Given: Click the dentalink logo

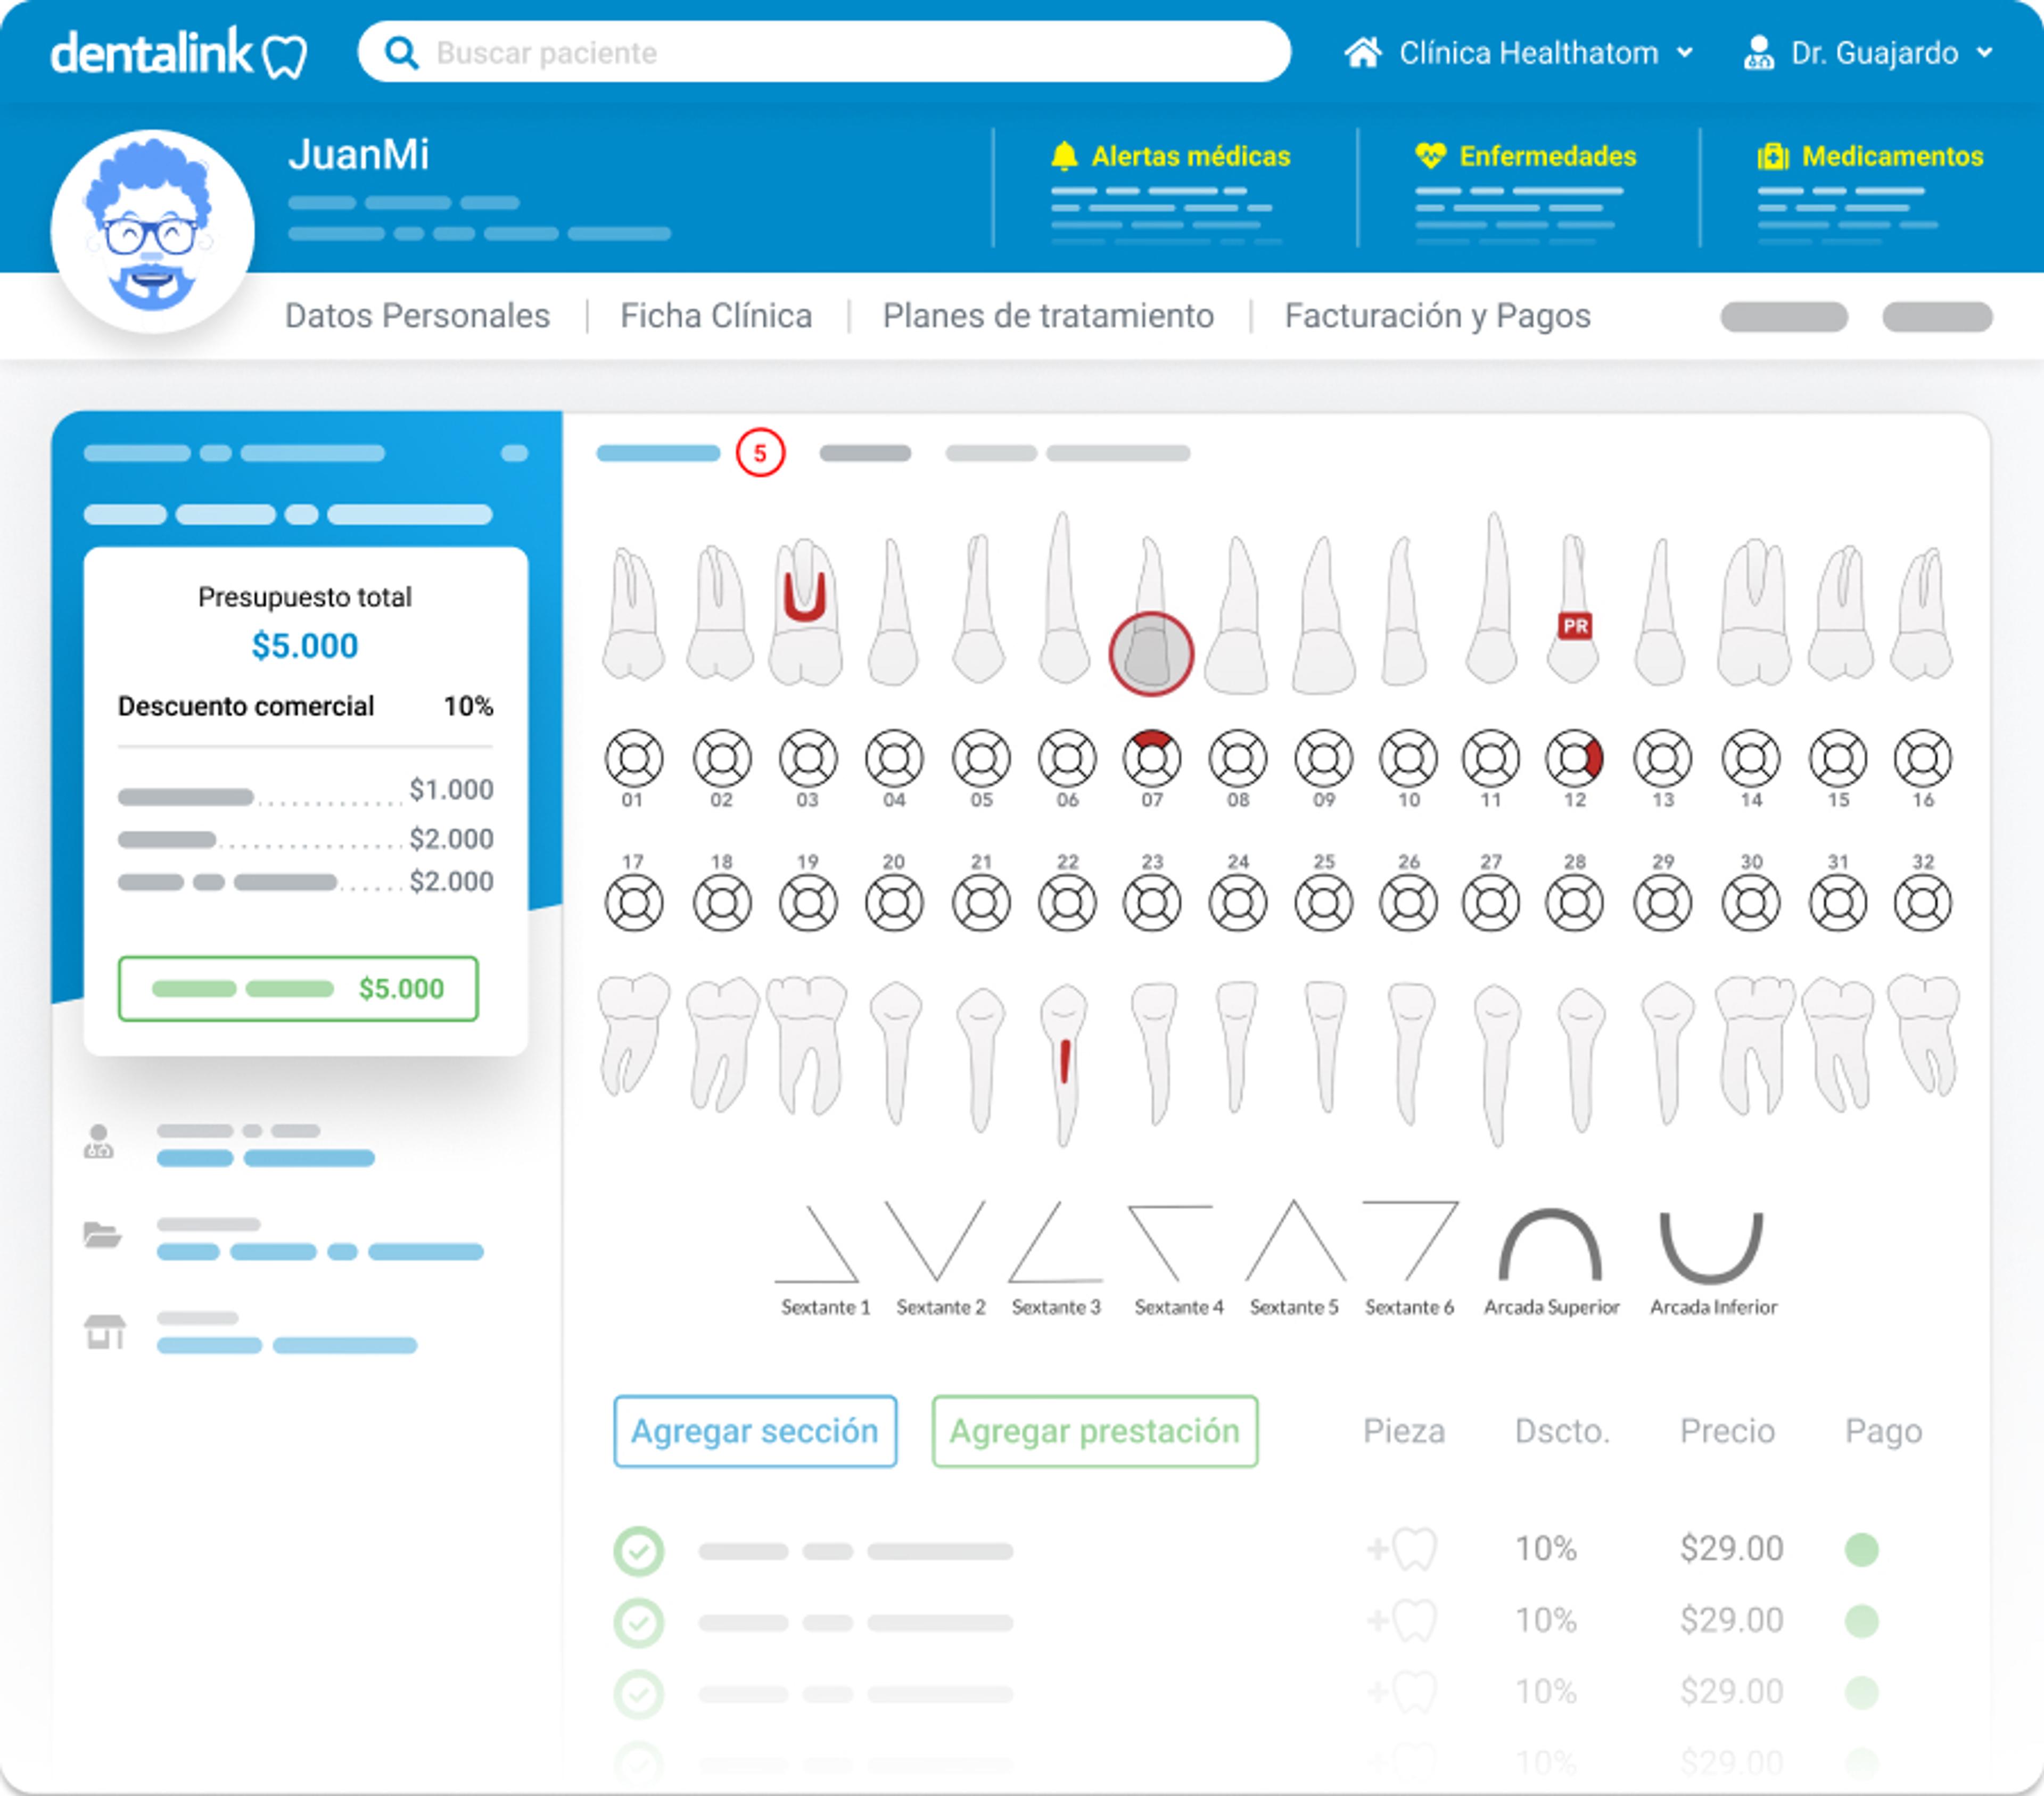Looking at the screenshot, I should click(x=179, y=52).
